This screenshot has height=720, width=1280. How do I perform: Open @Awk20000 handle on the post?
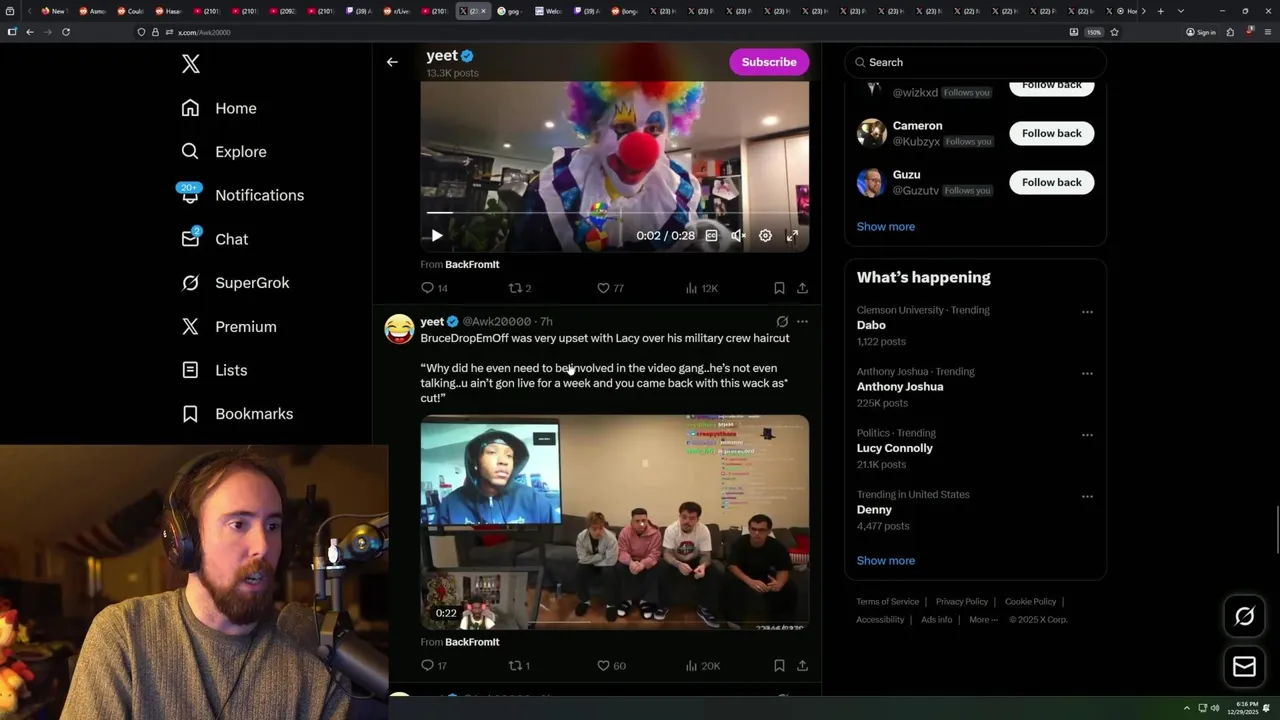click(x=497, y=322)
